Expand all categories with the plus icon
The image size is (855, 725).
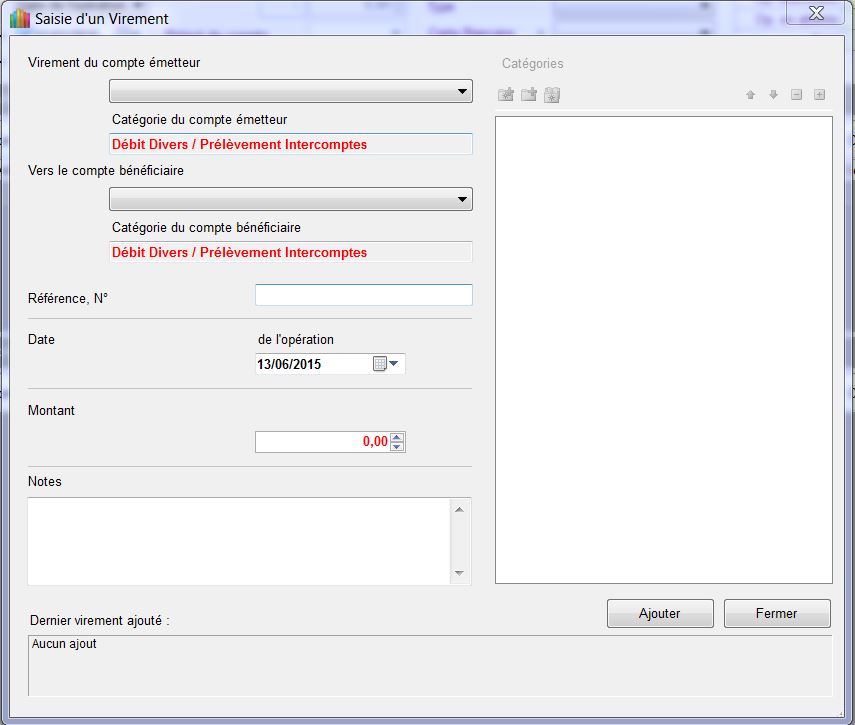819,95
